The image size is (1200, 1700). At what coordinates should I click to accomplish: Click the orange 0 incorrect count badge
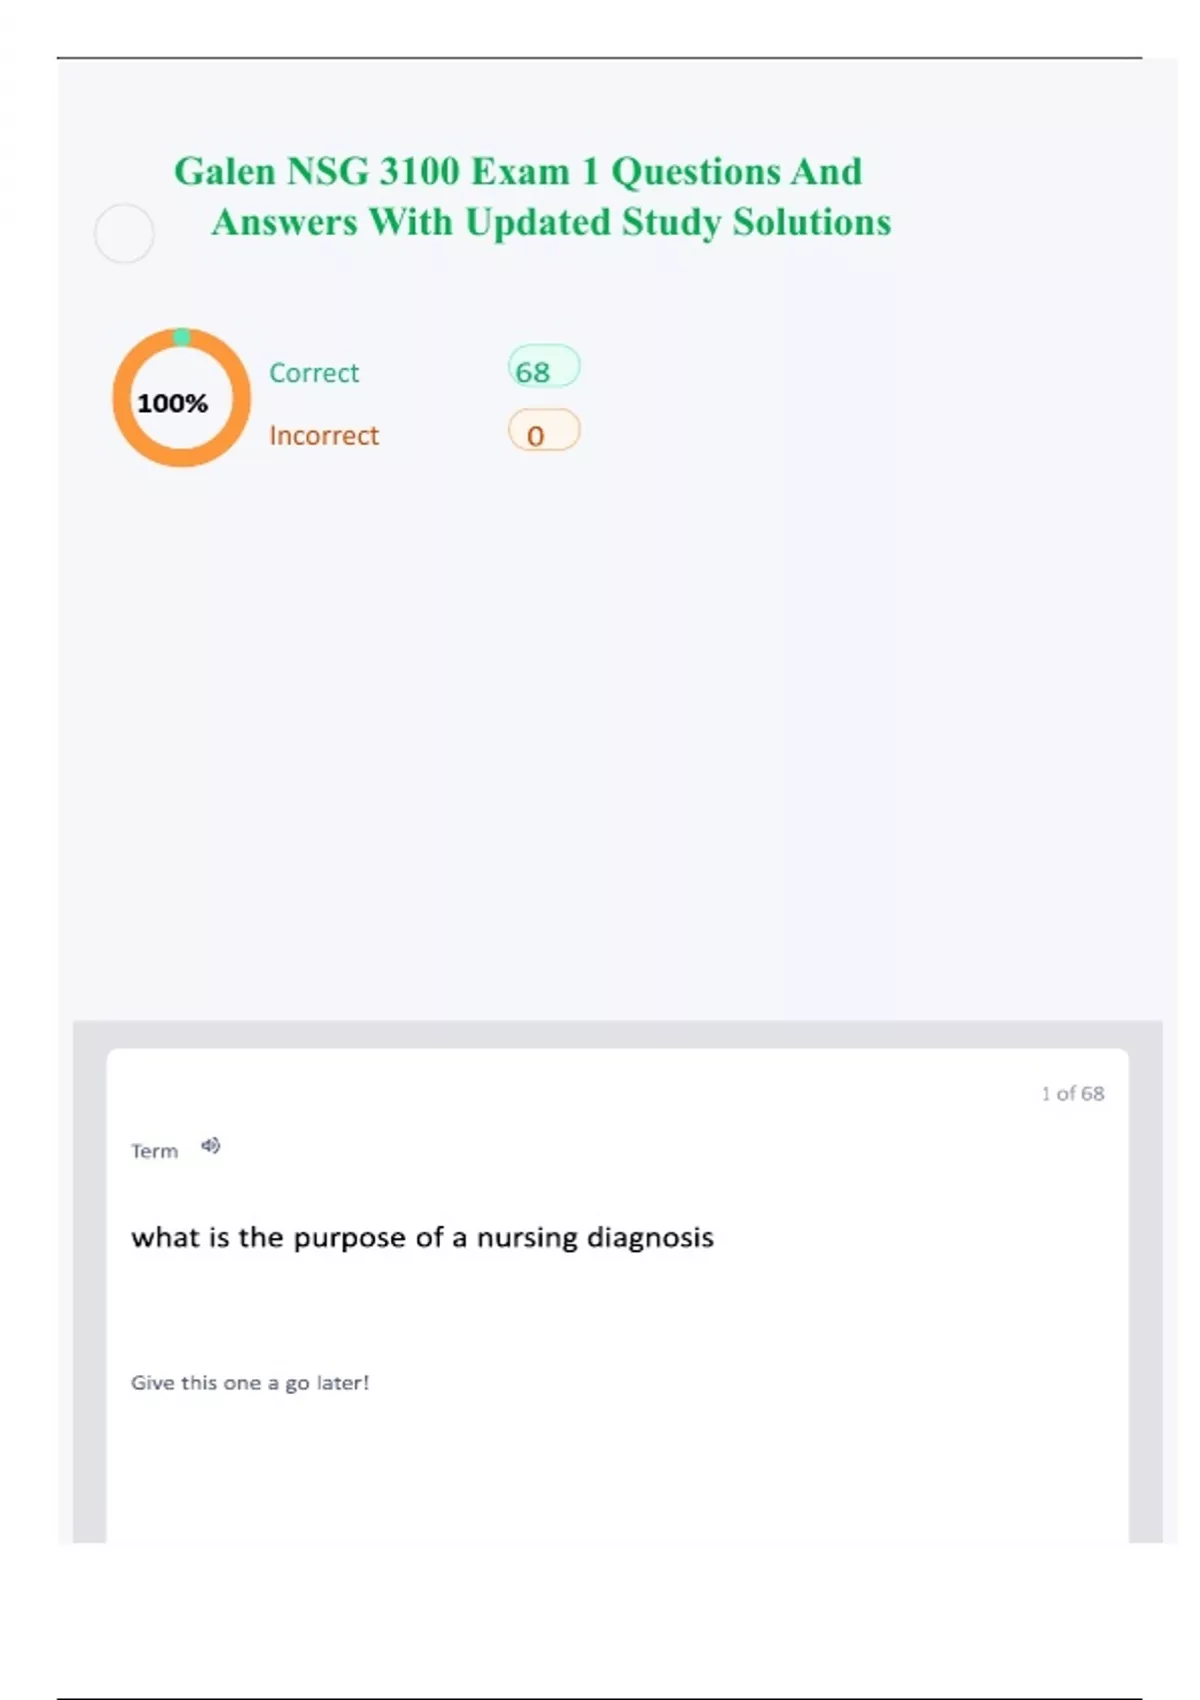pos(543,431)
